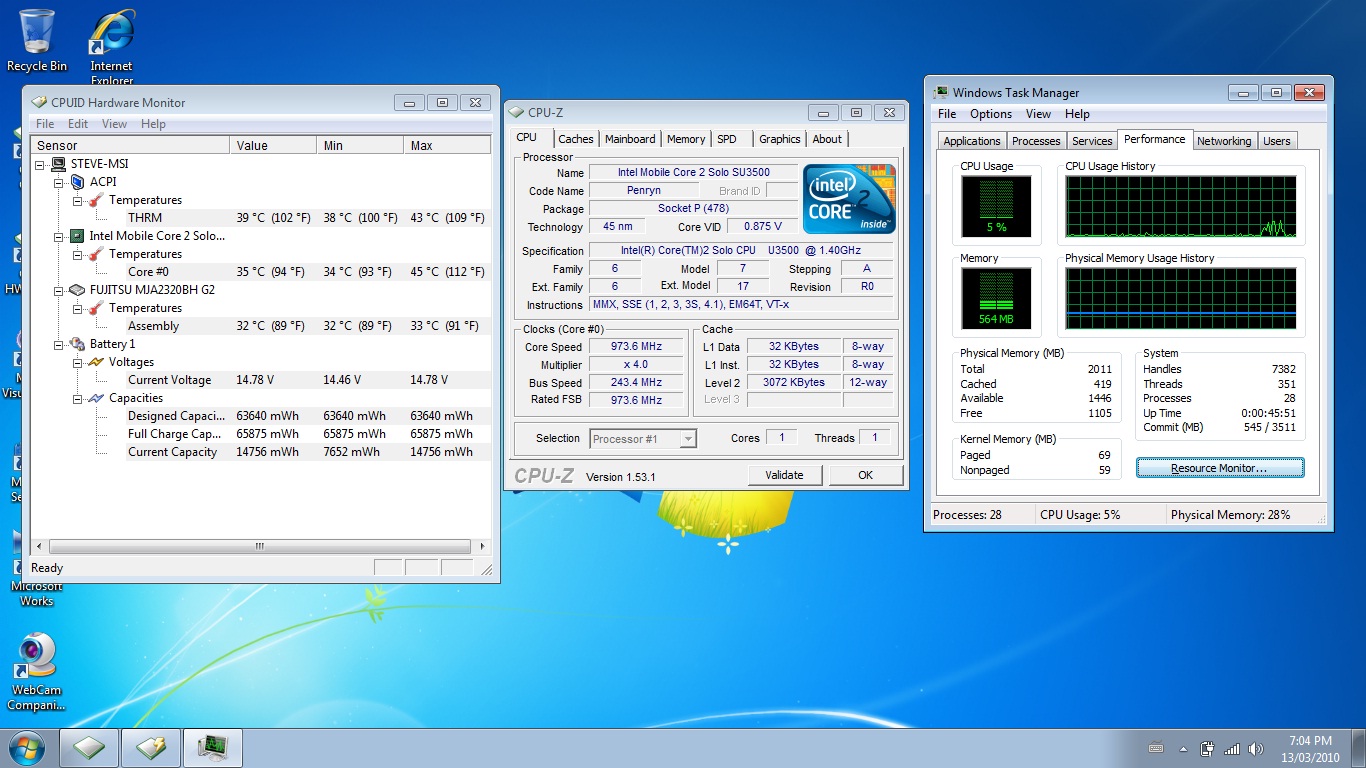
Task: Select the ACPI shield icon in Hardware Monitor
Action: pos(77,182)
